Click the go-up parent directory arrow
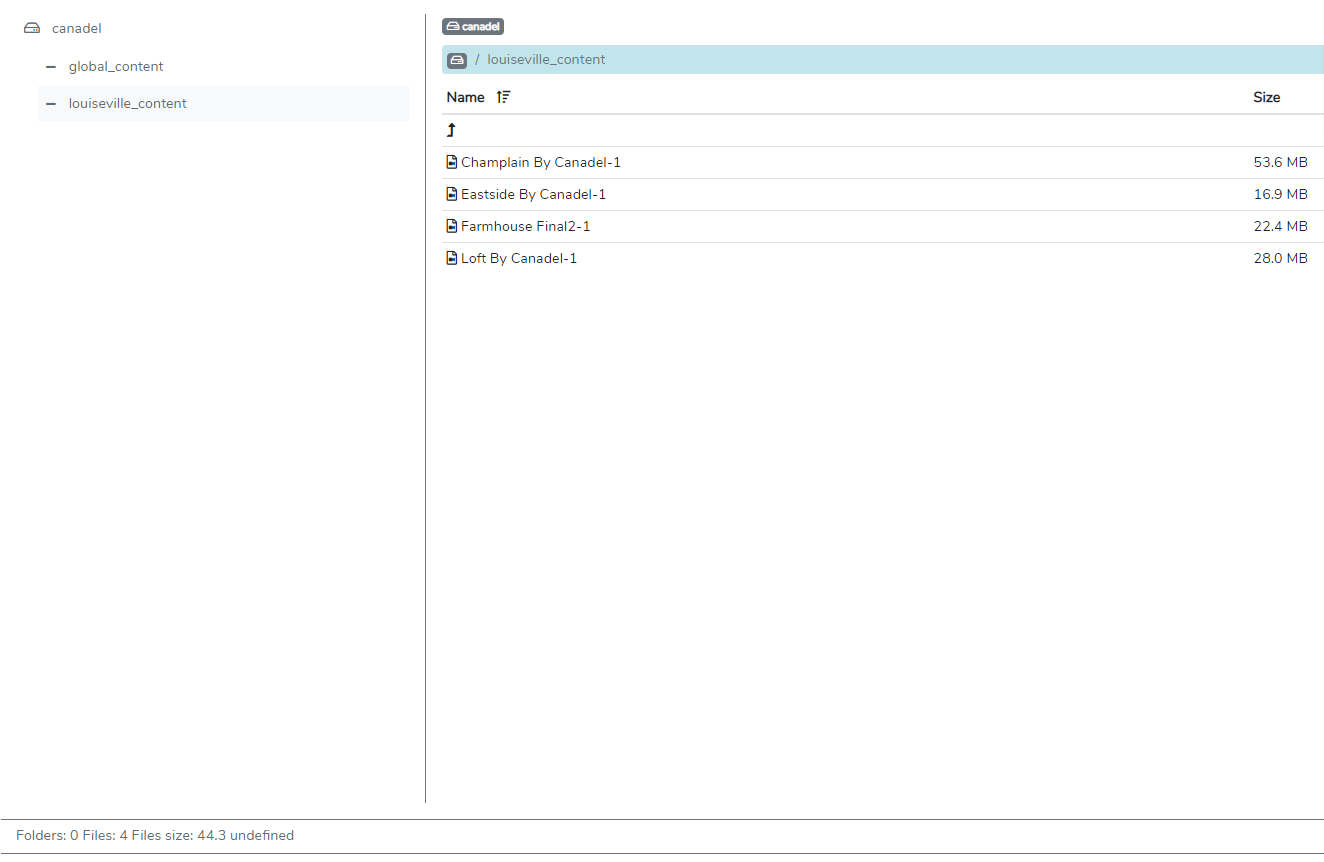Screen dimensions: 1324x862 (x=451, y=129)
